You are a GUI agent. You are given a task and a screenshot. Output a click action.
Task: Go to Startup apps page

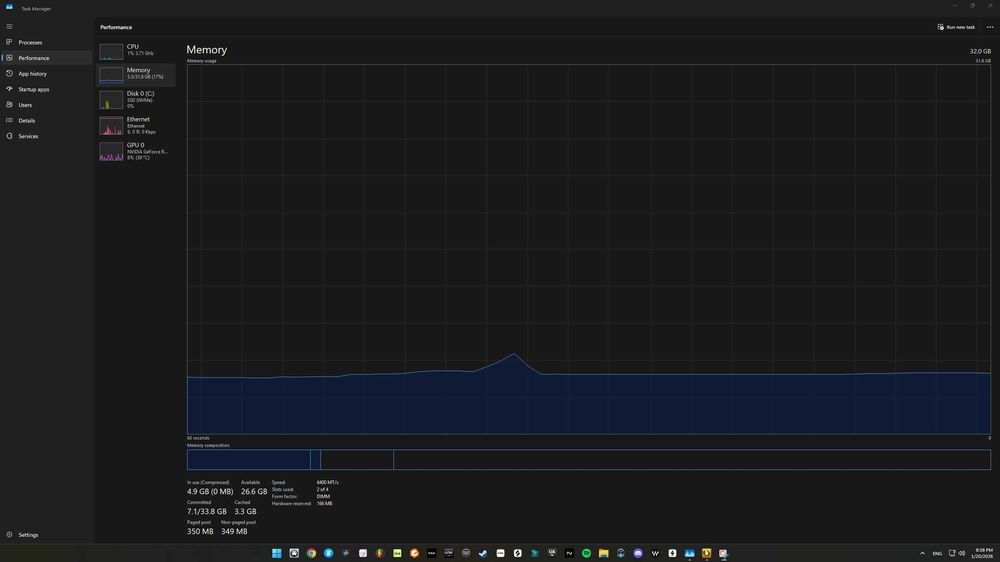pyautogui.click(x=47, y=89)
